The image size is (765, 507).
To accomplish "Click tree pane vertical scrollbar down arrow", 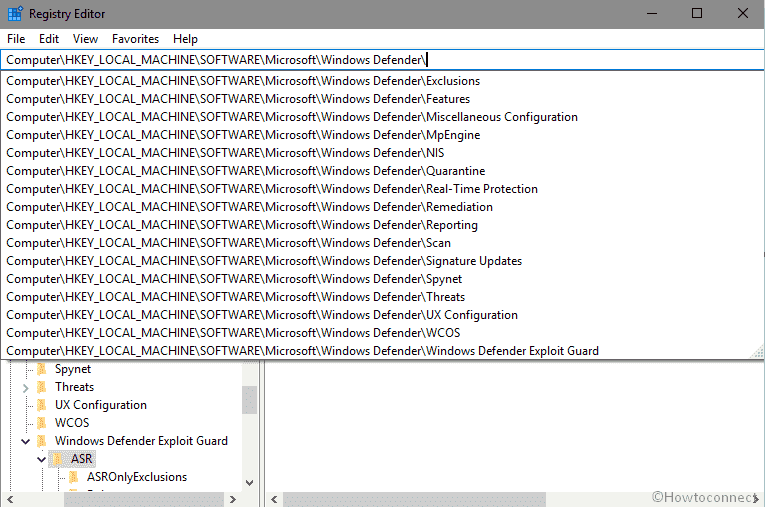I will (249, 483).
